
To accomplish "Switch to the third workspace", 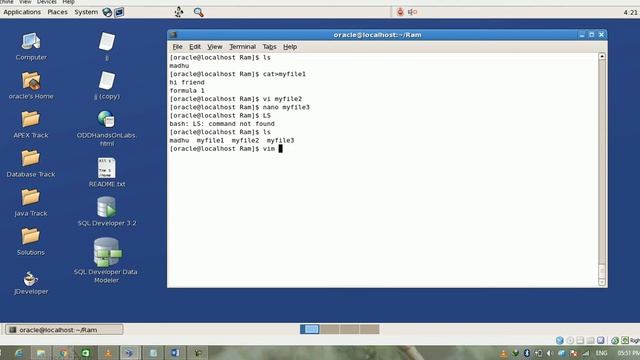I will pos(349,329).
